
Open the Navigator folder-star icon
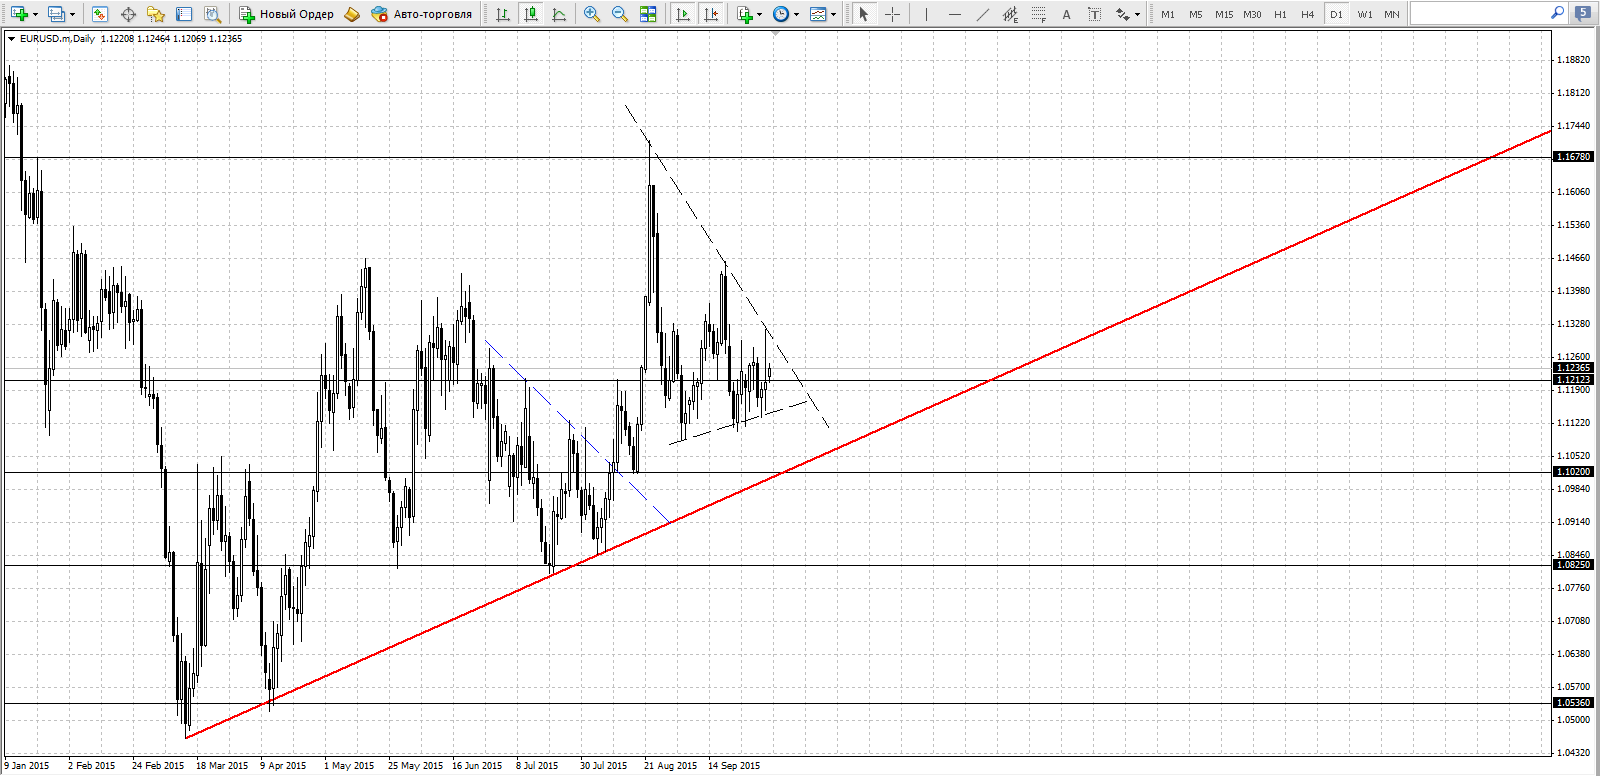pos(156,14)
